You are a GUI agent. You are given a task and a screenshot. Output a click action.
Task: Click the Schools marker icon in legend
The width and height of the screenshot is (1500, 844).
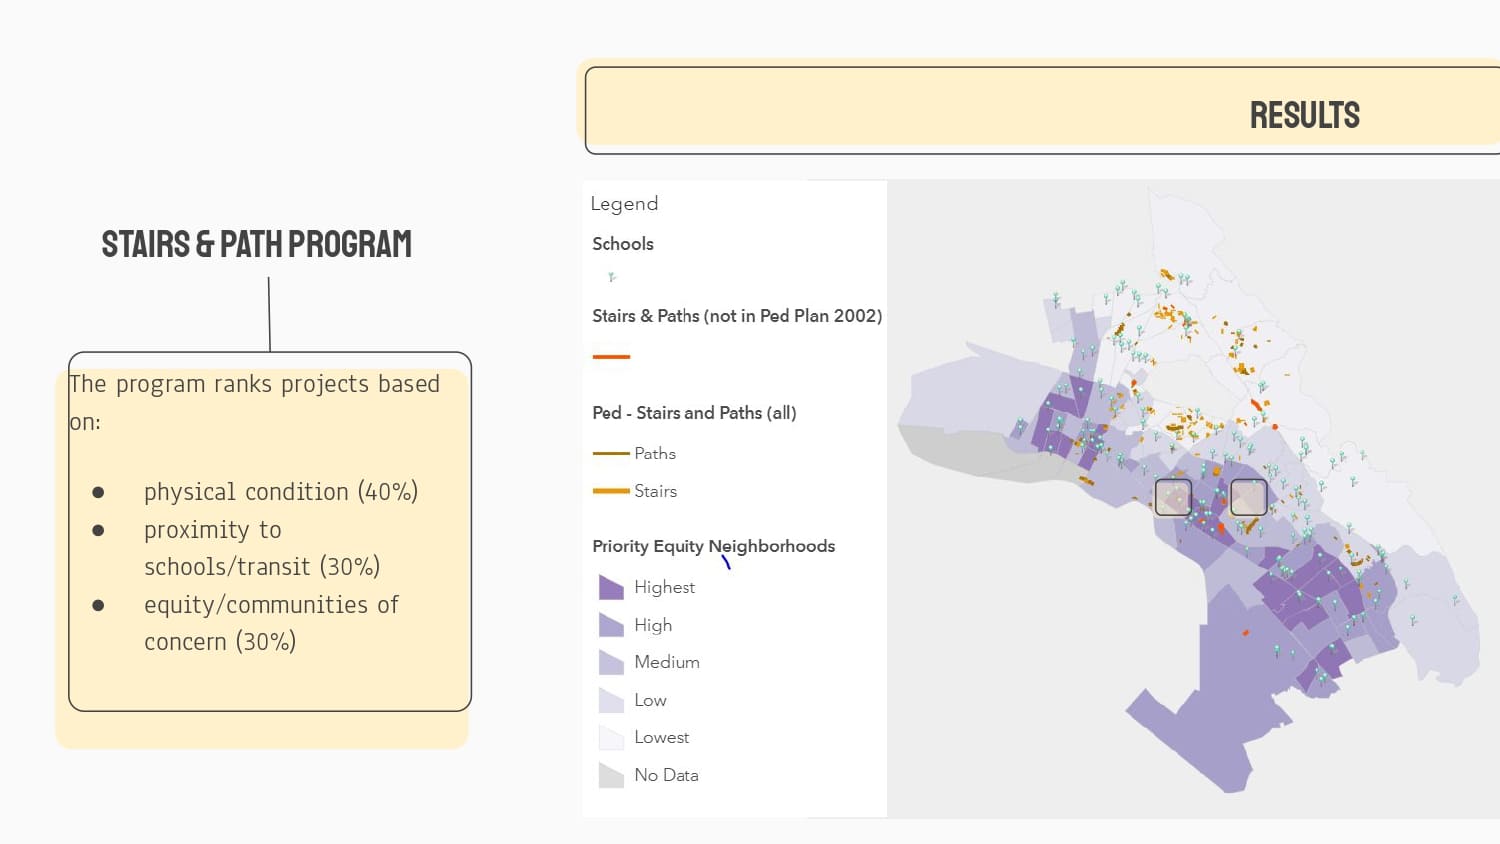point(612,277)
